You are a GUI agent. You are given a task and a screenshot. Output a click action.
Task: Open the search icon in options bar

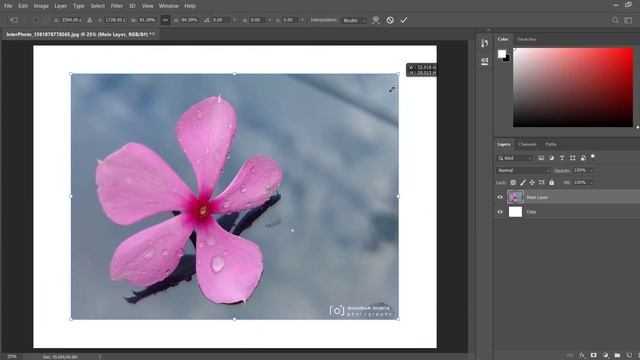coord(615,20)
